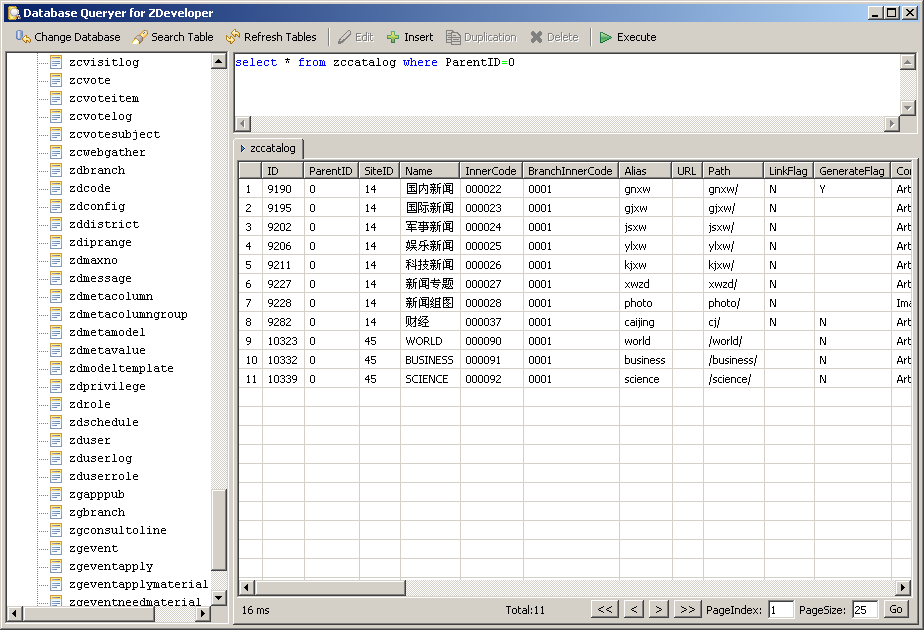
Task: Go to first page of results
Action: [605, 609]
